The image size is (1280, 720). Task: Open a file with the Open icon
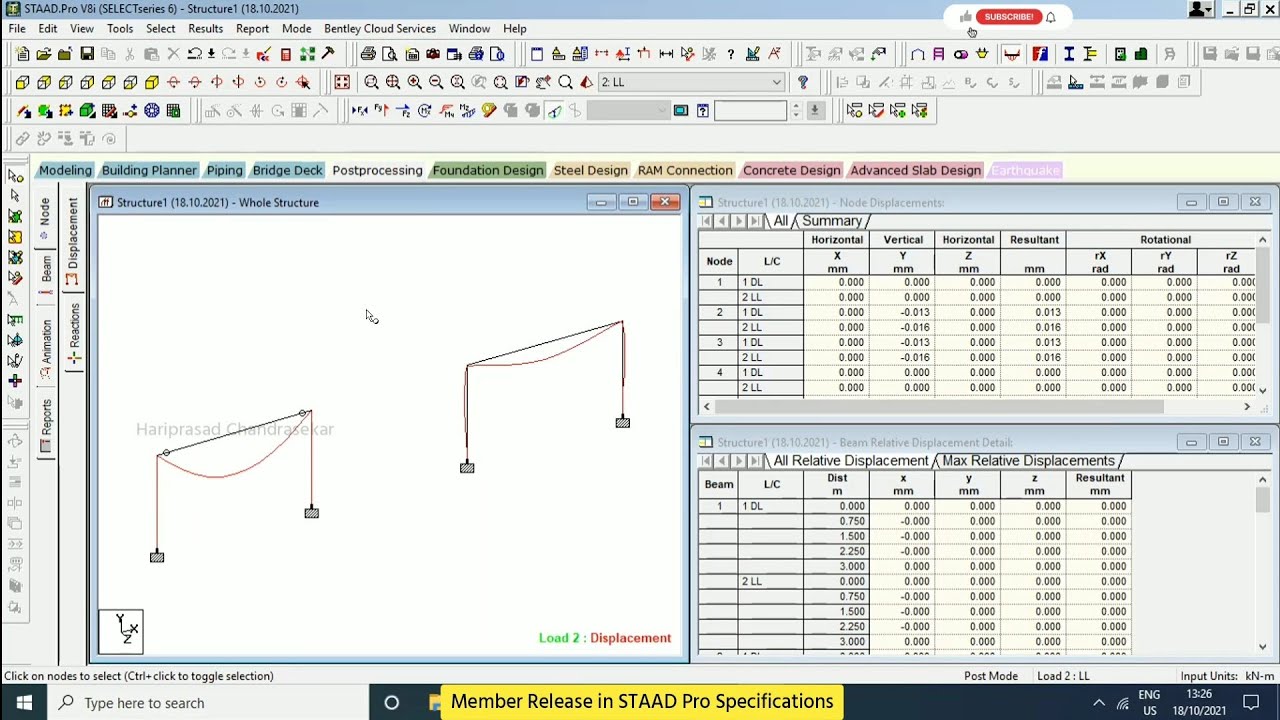pyautogui.click(x=44, y=54)
